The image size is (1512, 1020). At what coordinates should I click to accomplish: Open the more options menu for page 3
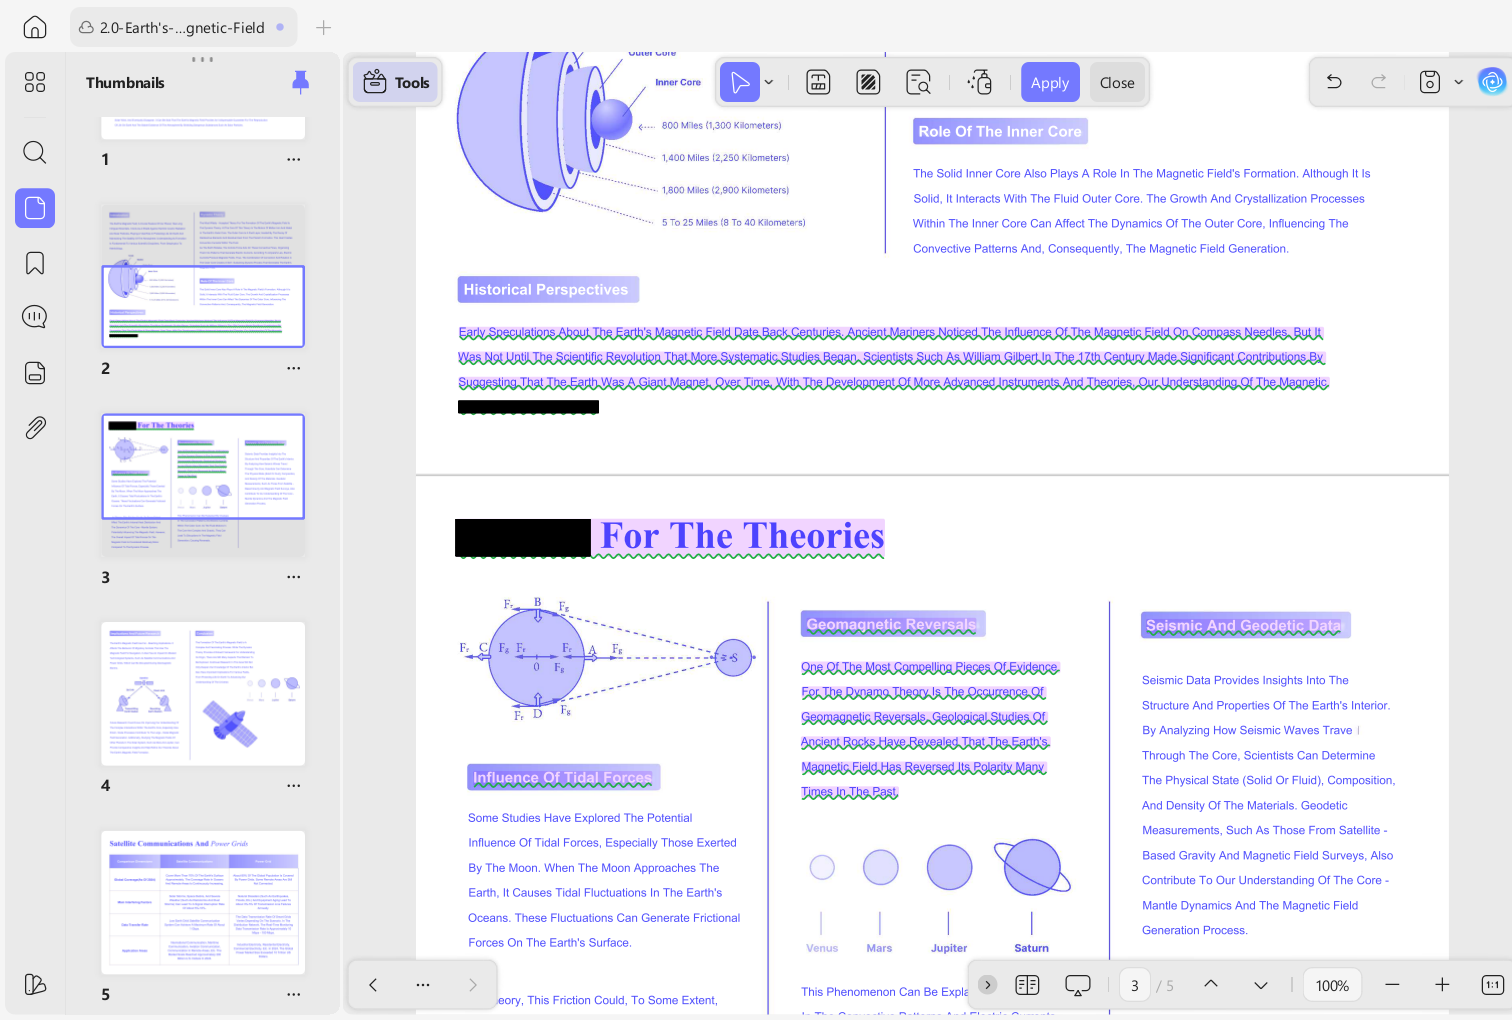293,577
